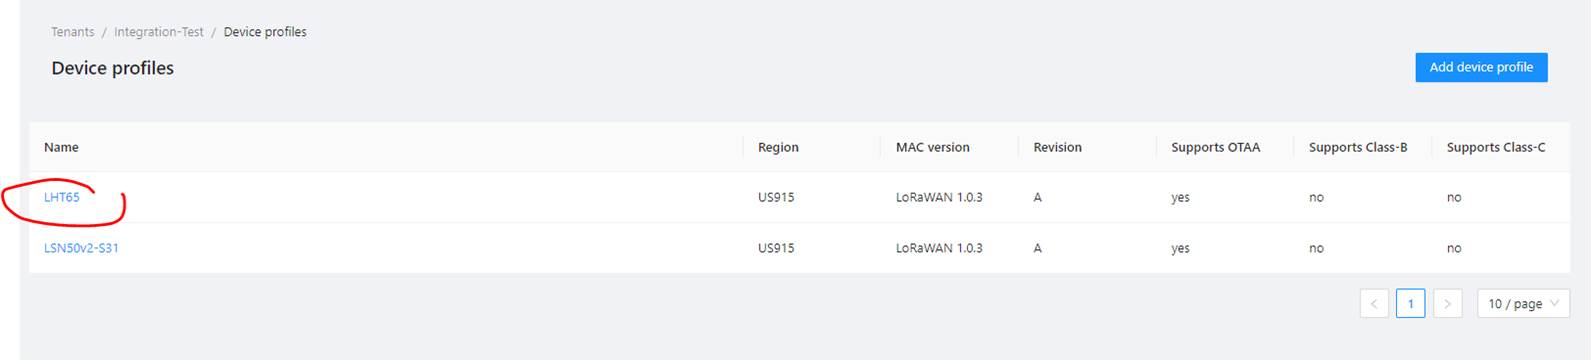This screenshot has height=360, width=1591.
Task: Click LoRaWAN 1.0.3 in LSN50v2-S31 row
Action: pyautogui.click(x=939, y=248)
